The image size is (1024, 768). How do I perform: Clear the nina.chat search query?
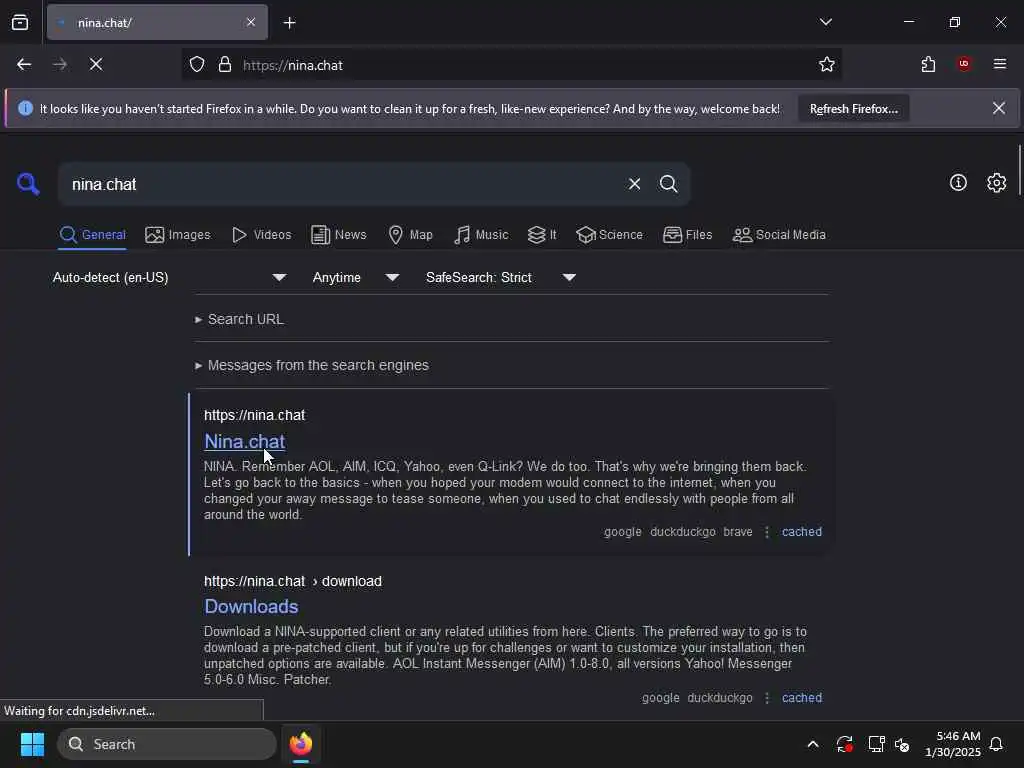click(x=635, y=184)
